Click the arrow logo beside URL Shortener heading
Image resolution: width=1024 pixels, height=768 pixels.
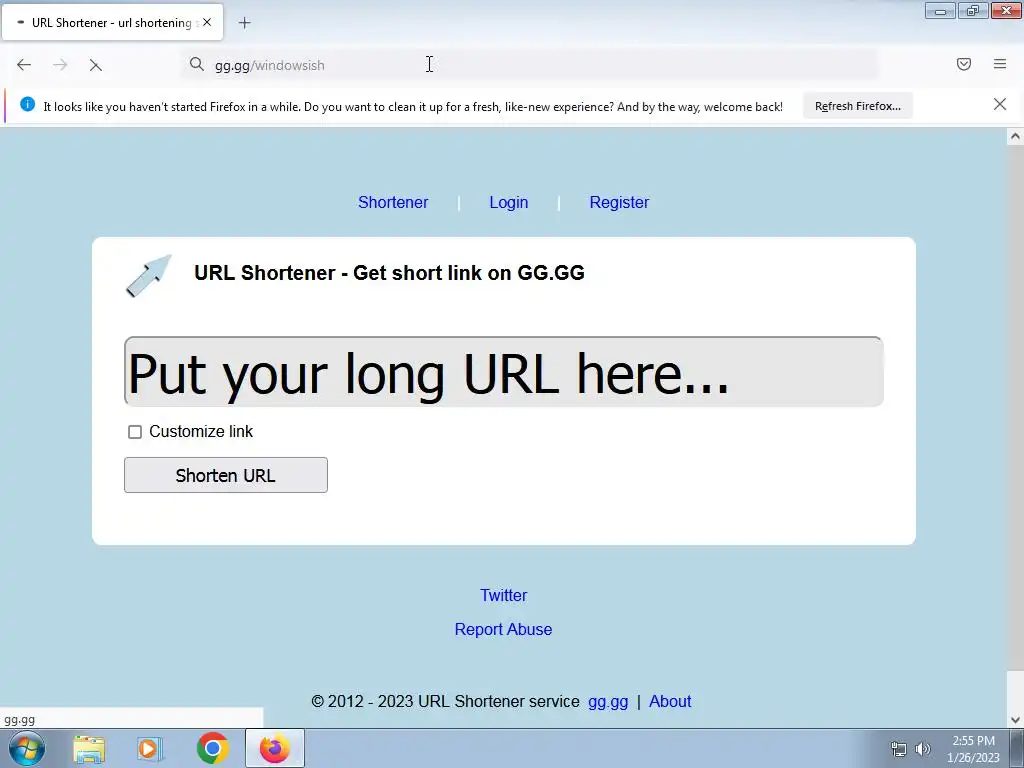tap(149, 276)
